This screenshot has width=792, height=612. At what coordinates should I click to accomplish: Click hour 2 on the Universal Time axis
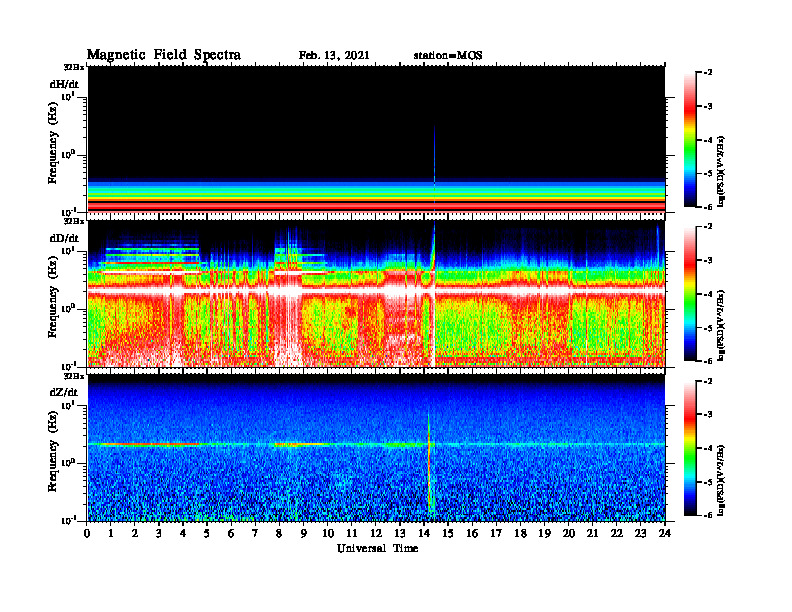point(135,533)
